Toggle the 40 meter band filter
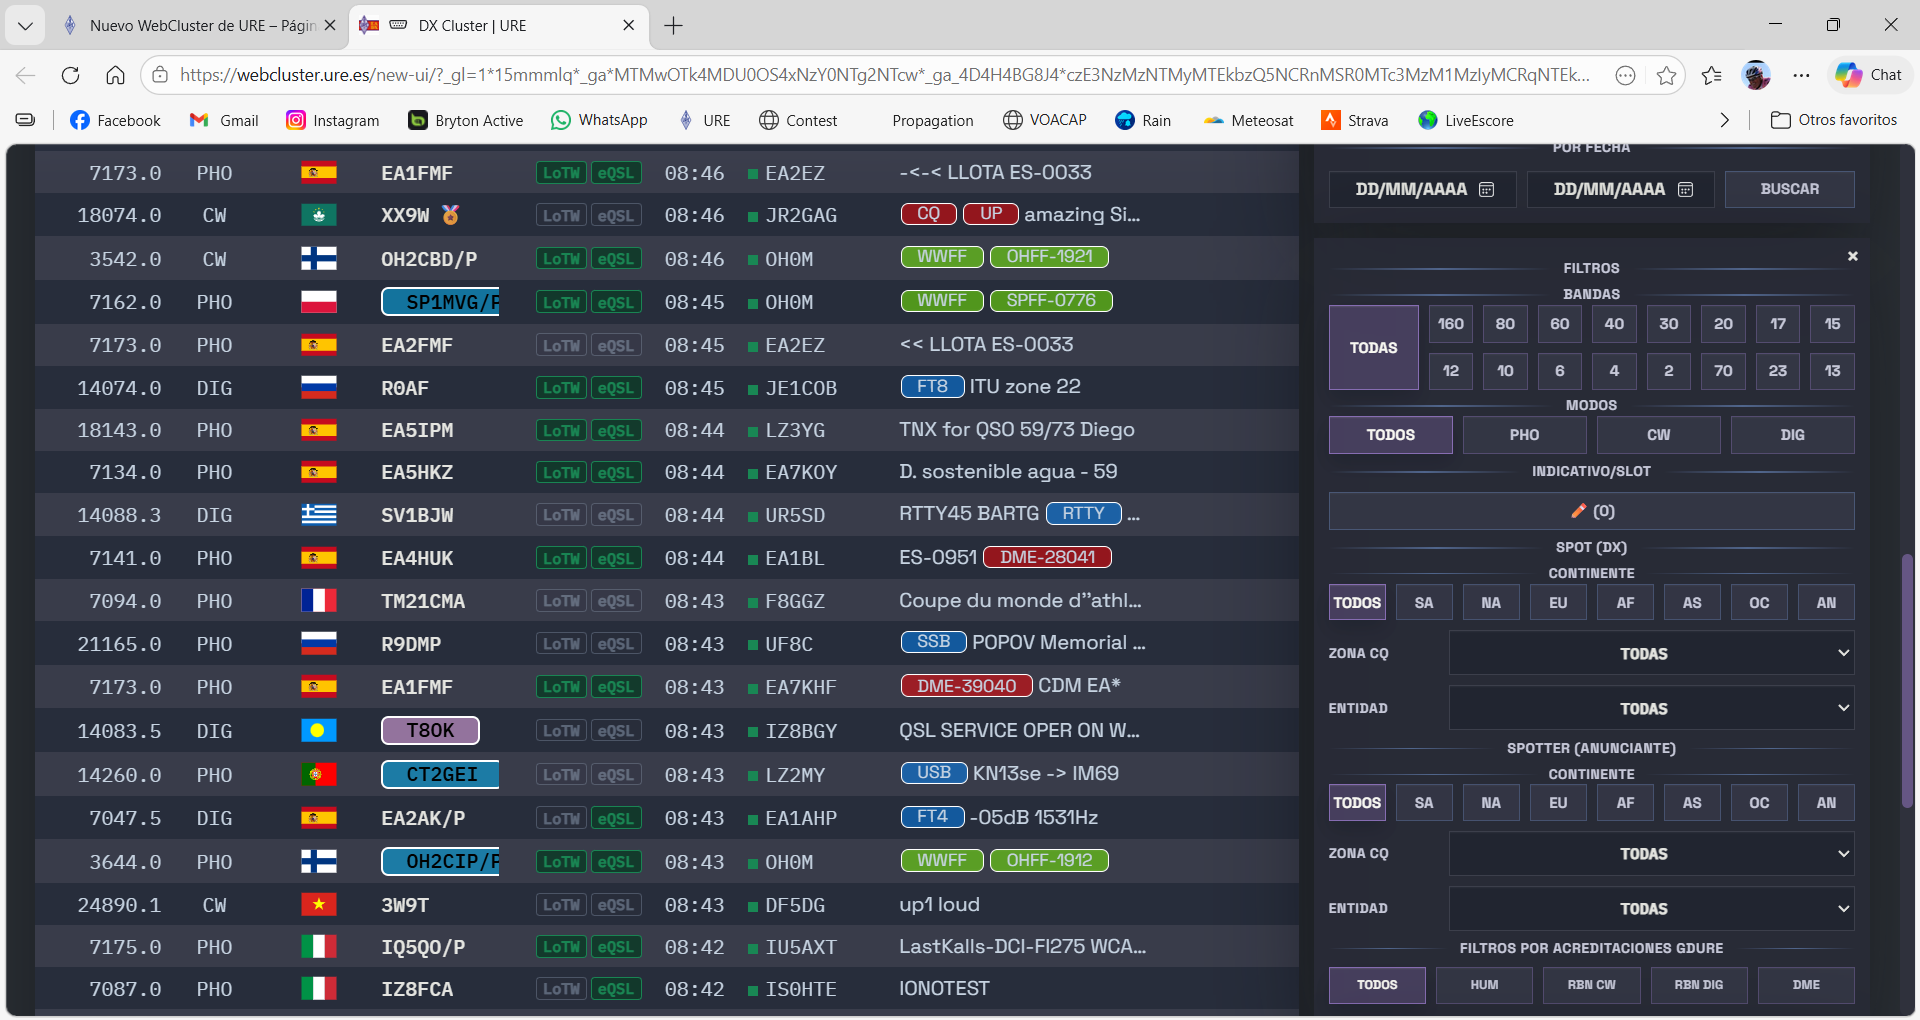1920x1020 pixels. click(1614, 324)
